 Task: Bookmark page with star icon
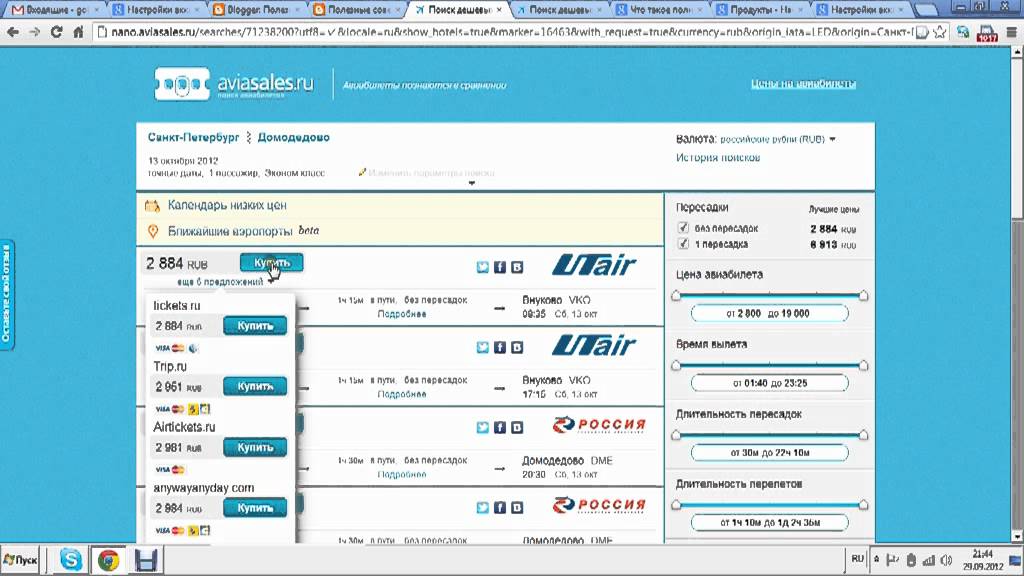939,32
